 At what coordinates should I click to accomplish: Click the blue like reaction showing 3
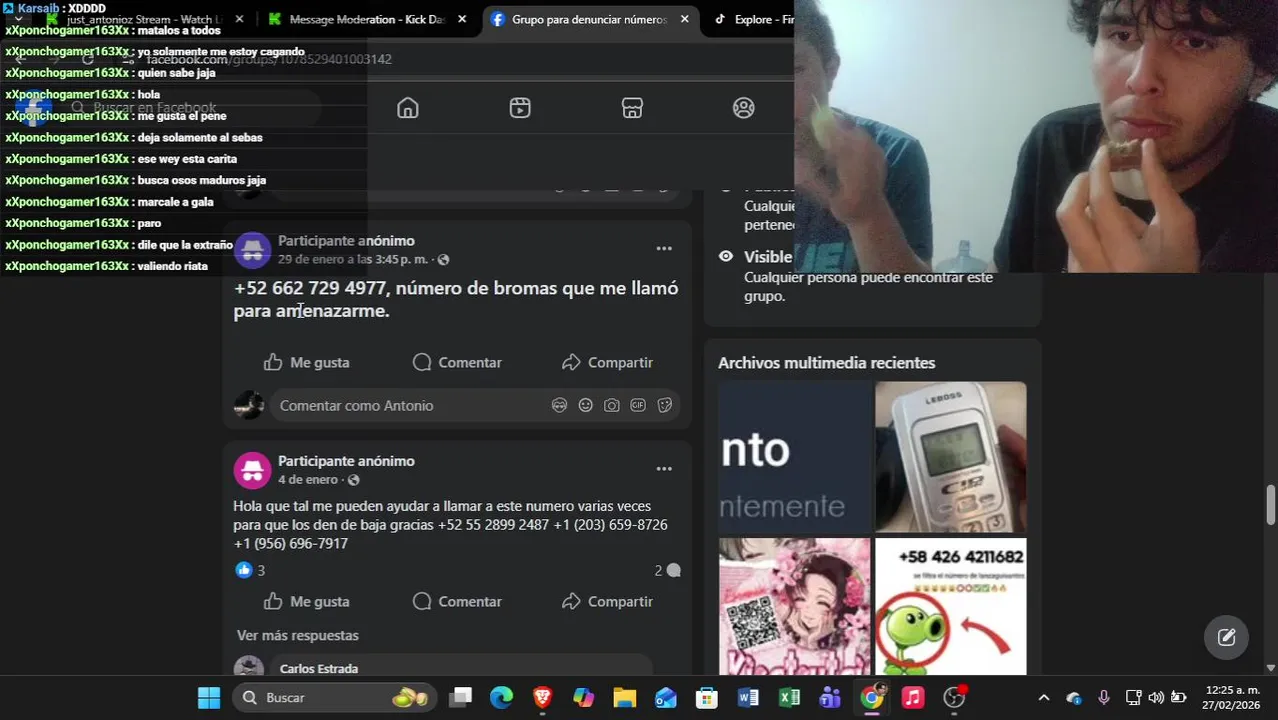[244, 570]
